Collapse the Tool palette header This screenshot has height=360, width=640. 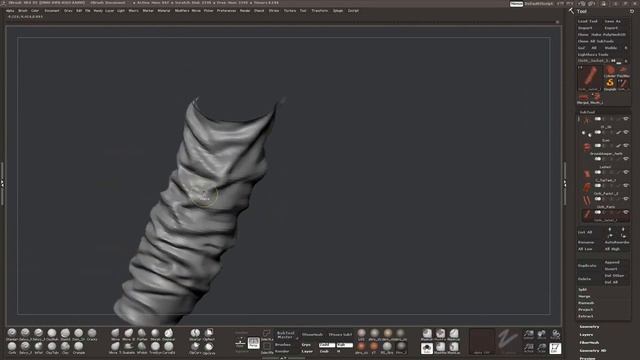click(582, 11)
